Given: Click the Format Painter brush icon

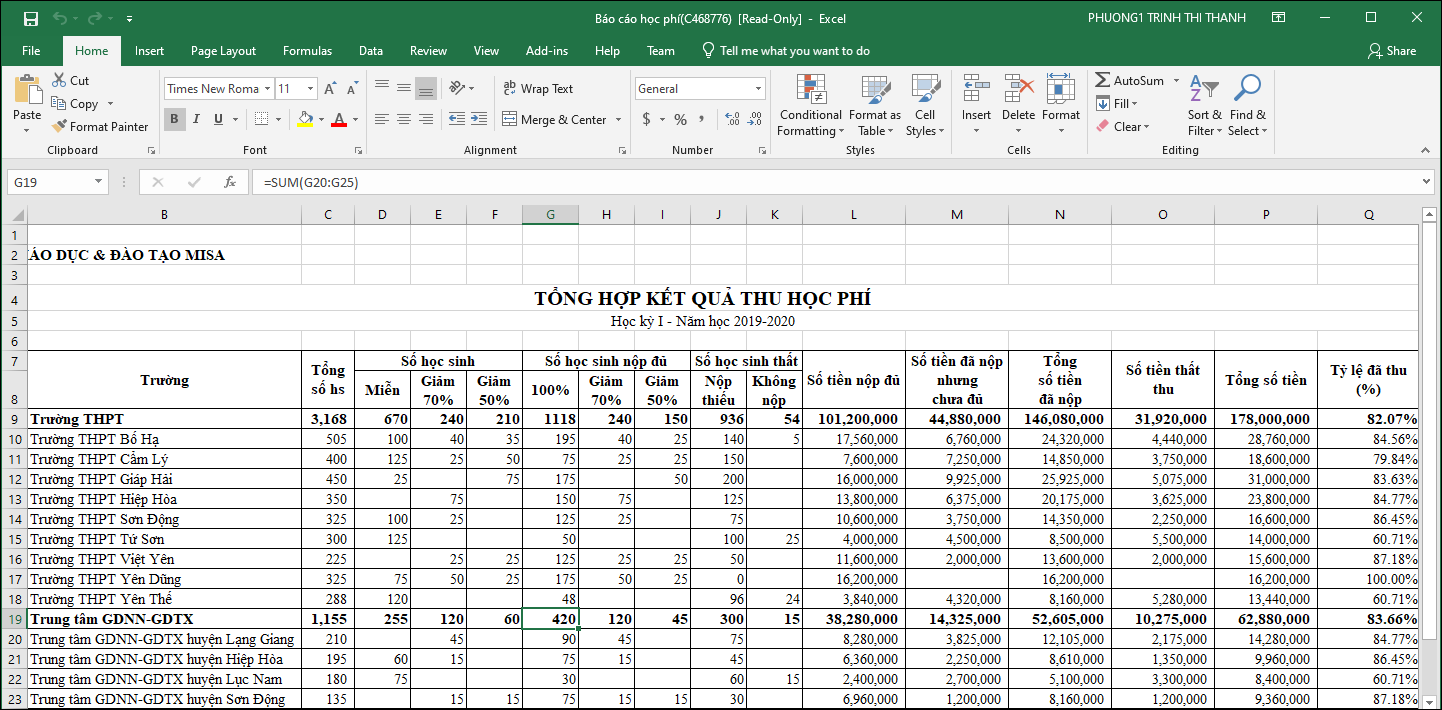Looking at the screenshot, I should (x=59, y=127).
